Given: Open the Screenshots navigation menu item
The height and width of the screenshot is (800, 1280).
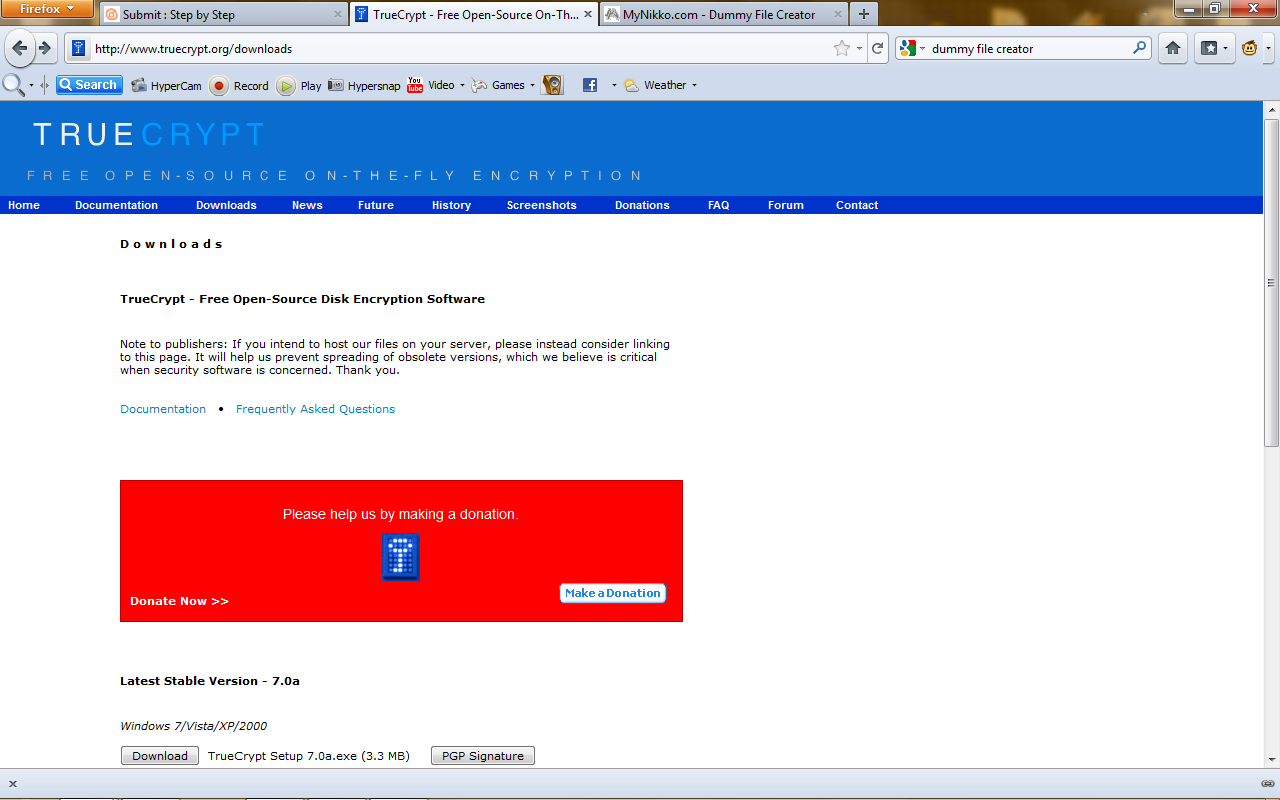Looking at the screenshot, I should coord(542,205).
